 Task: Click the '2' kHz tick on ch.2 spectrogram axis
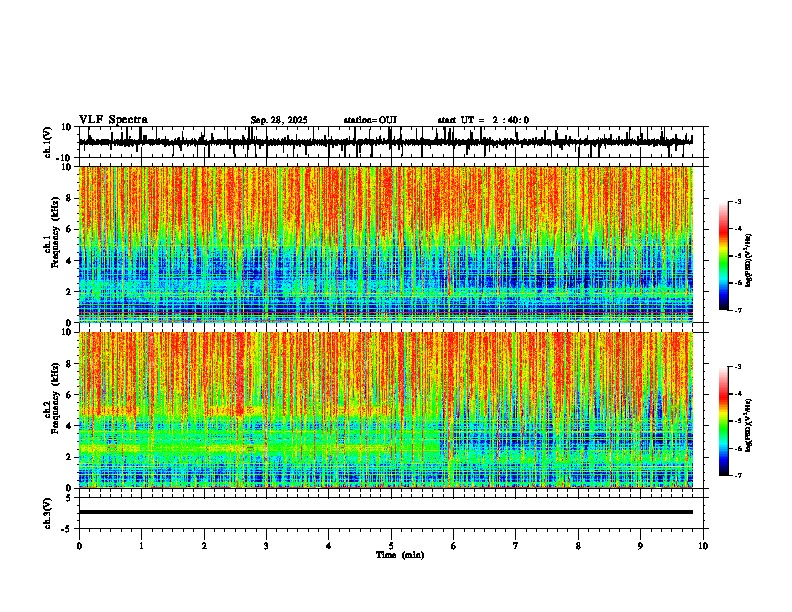click(70, 456)
